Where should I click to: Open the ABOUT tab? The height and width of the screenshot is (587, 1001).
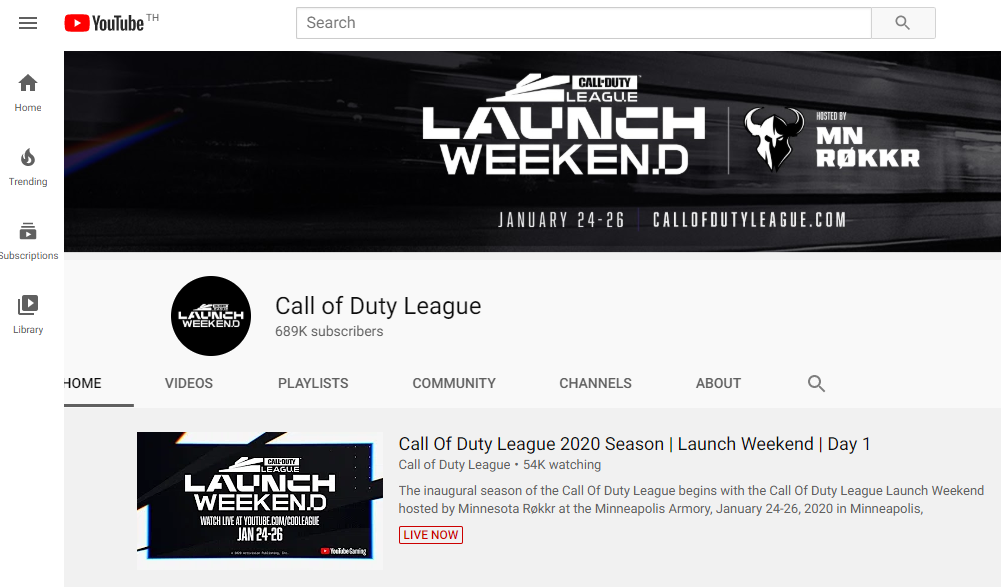click(x=718, y=383)
